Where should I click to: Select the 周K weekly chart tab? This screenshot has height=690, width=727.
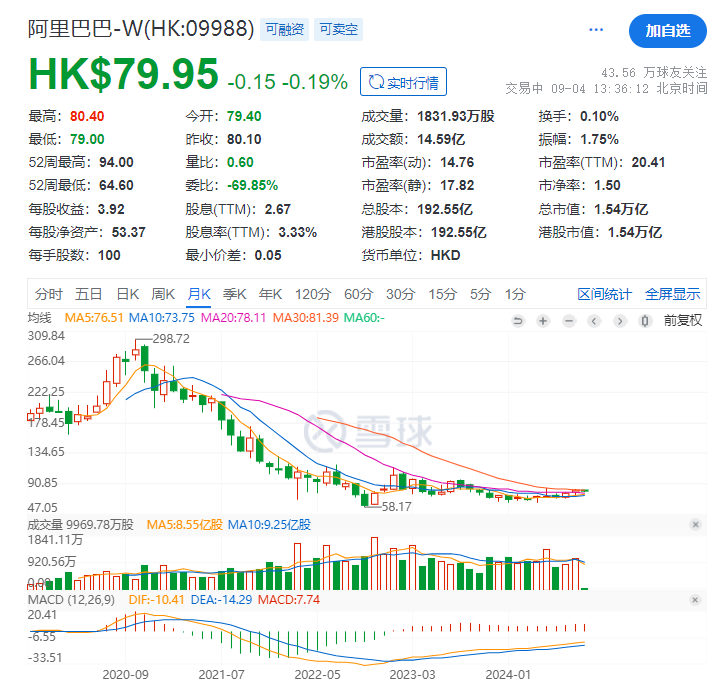163,294
